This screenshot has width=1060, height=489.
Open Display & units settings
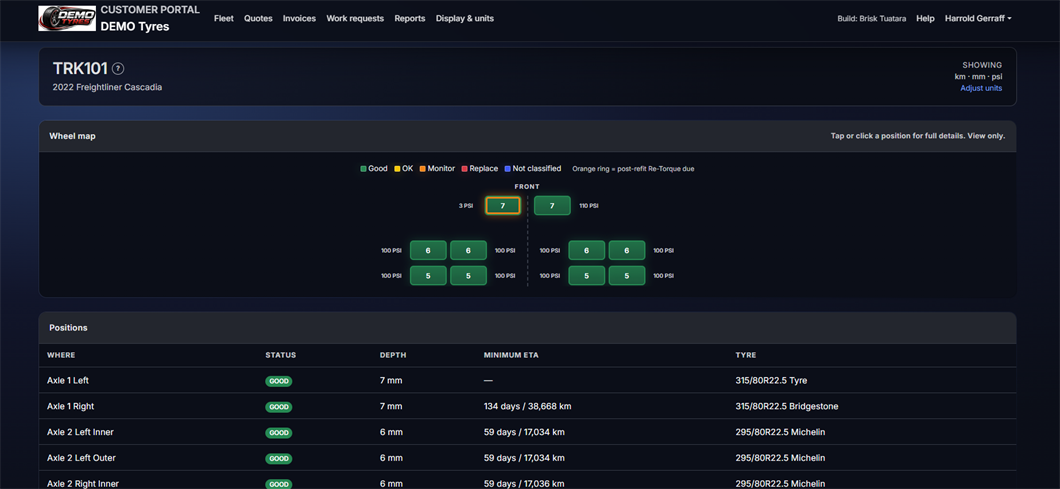[464, 18]
